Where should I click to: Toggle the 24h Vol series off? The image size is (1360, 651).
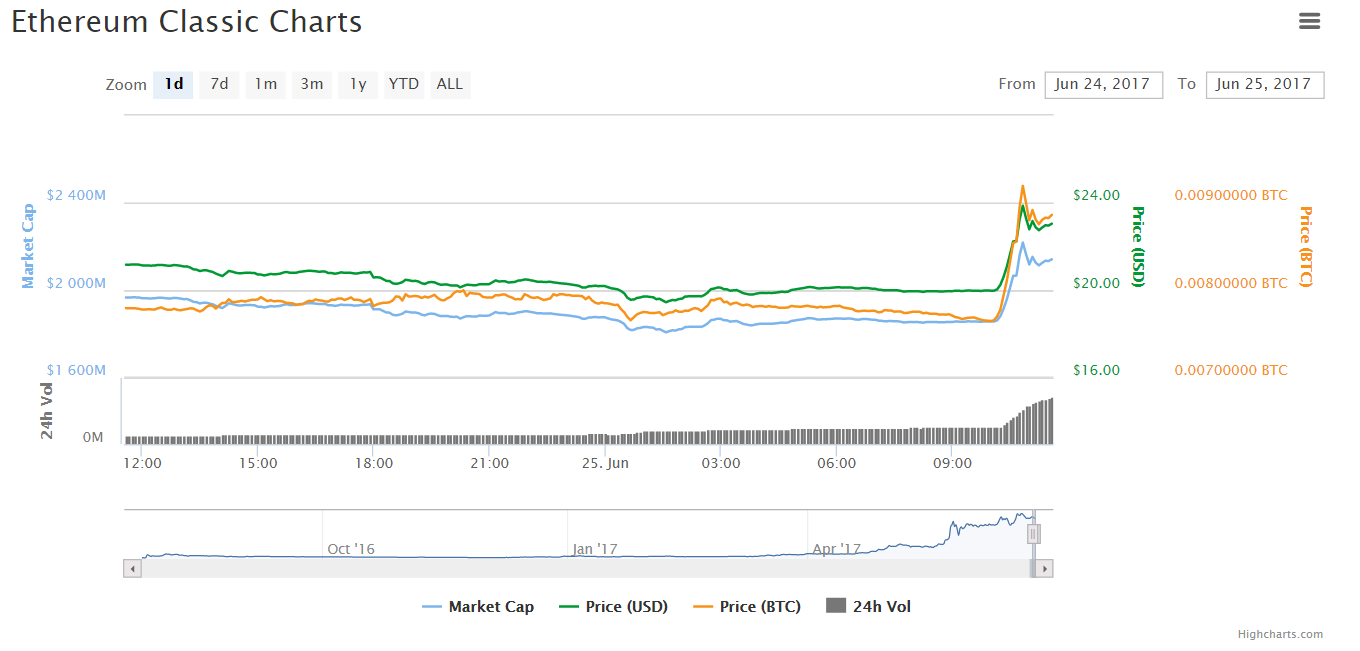(881, 606)
